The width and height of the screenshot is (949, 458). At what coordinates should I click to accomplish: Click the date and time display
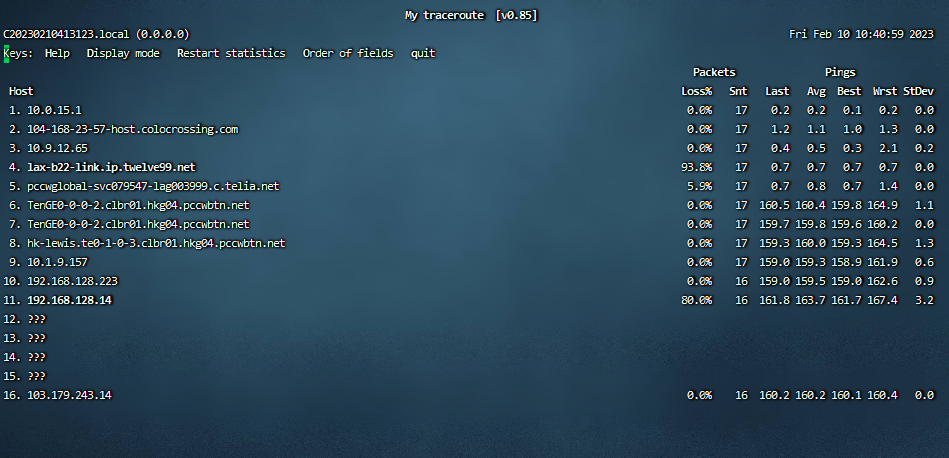[x=861, y=34]
